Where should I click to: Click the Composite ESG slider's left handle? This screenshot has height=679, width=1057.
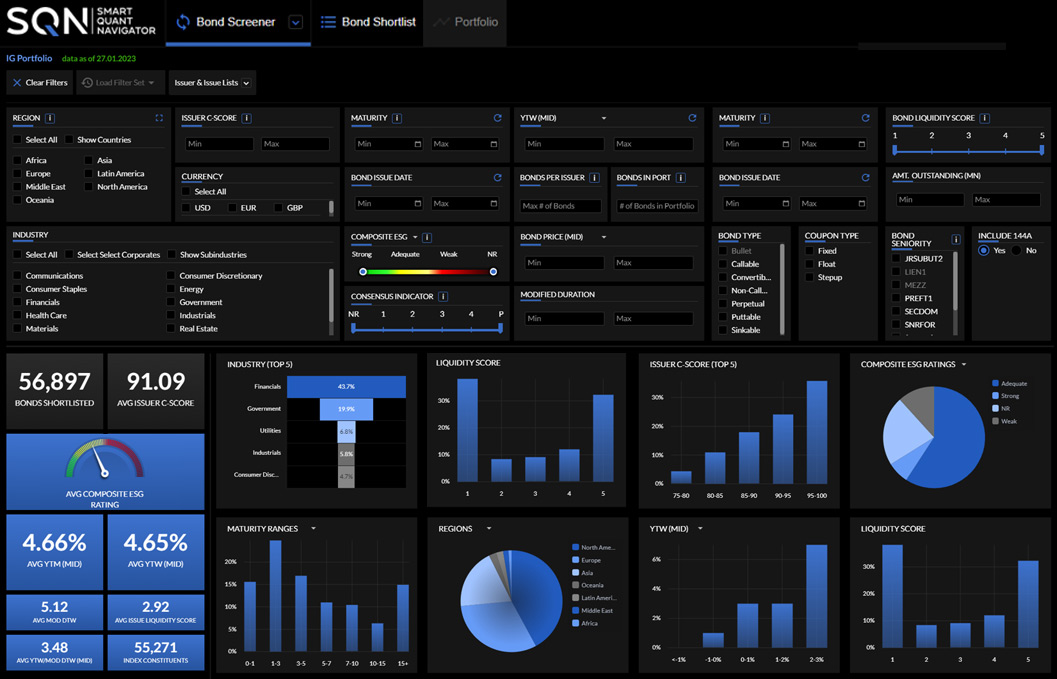(x=363, y=272)
